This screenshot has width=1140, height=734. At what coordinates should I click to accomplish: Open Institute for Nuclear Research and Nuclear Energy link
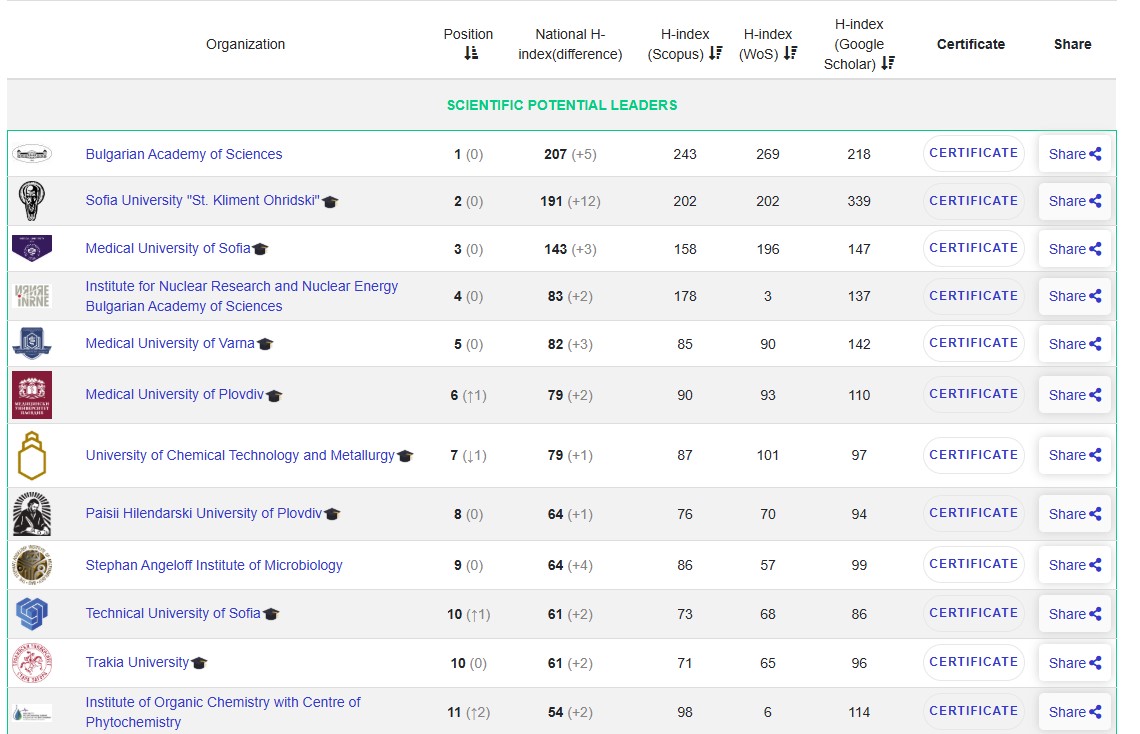coord(242,296)
